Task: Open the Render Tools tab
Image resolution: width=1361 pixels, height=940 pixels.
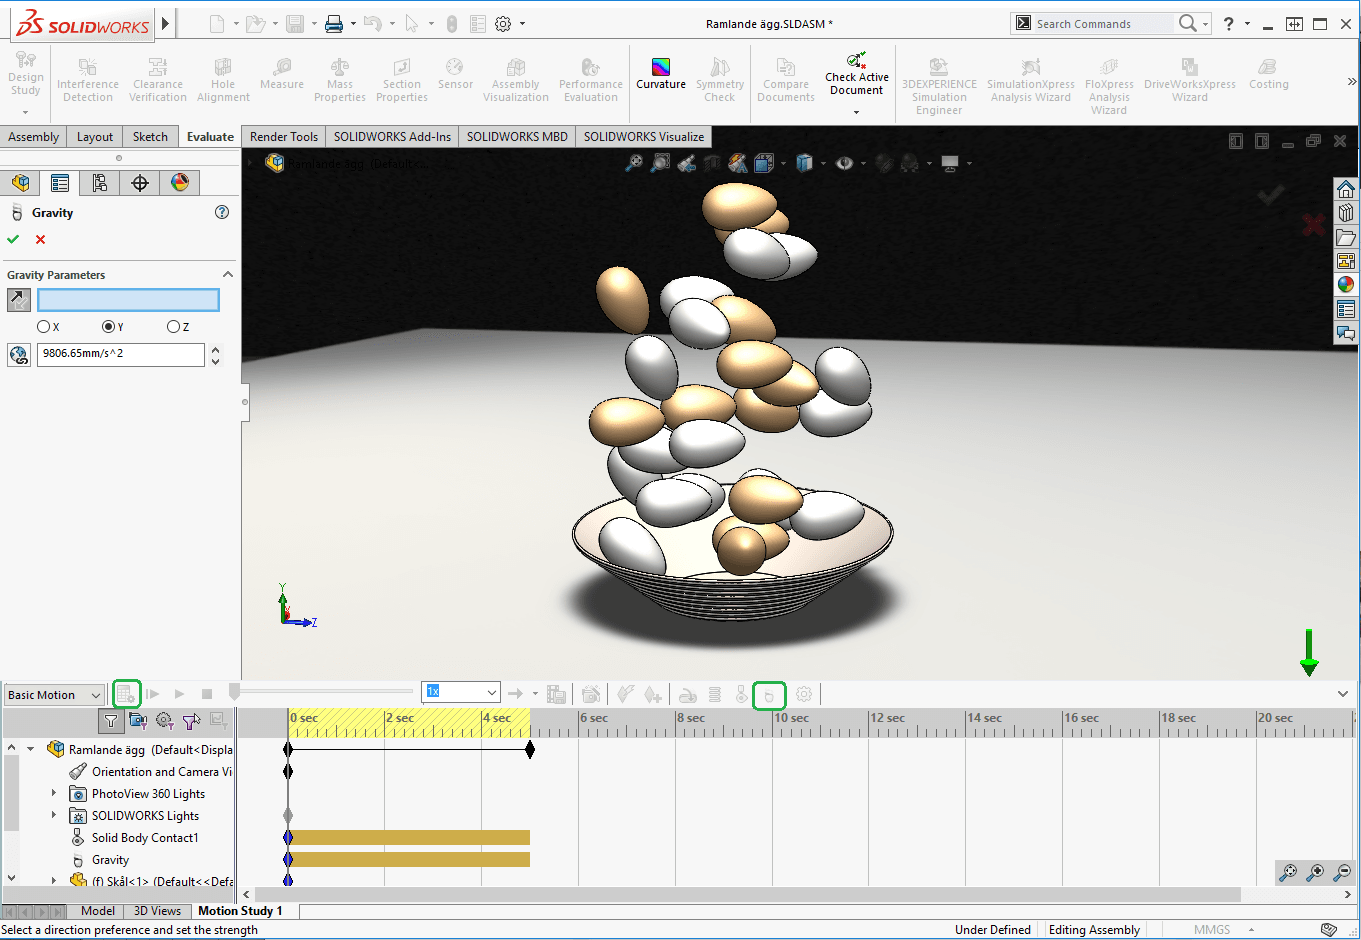Action: tap(283, 137)
